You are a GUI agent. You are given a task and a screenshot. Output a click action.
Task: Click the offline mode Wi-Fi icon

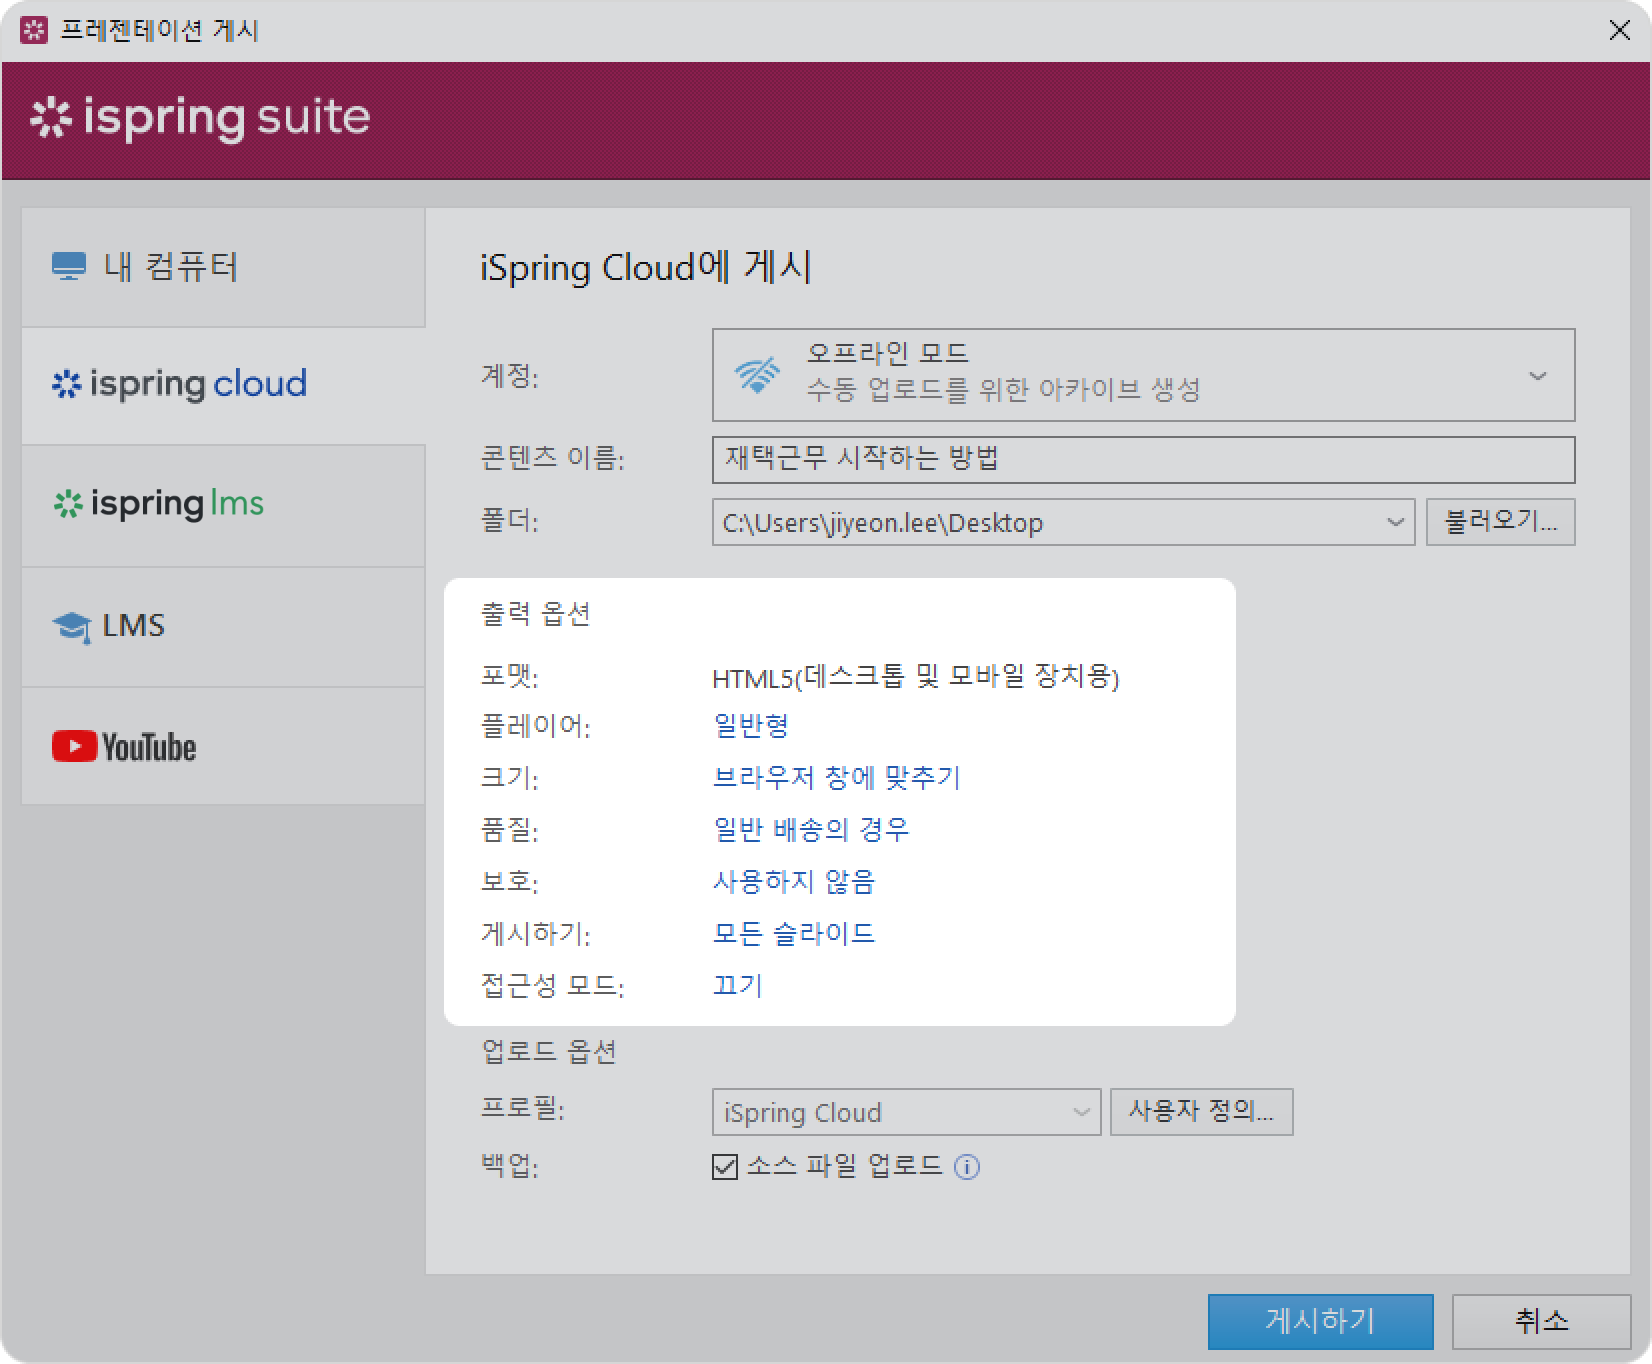pos(757,375)
